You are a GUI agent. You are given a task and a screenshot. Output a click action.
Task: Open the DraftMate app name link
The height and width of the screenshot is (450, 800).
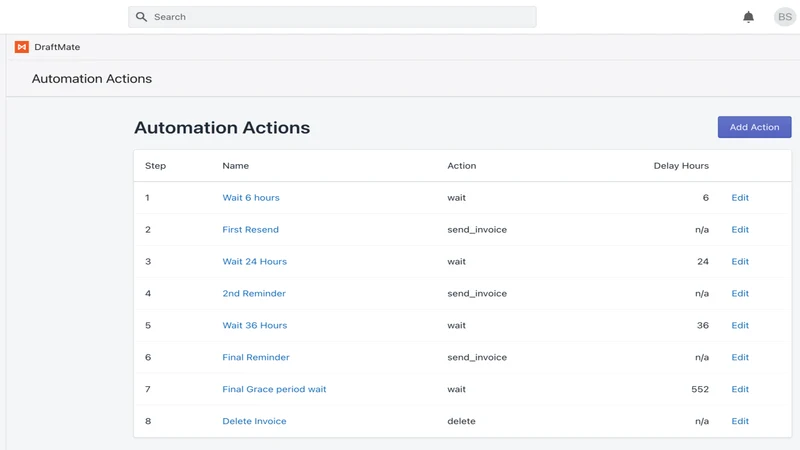point(57,47)
